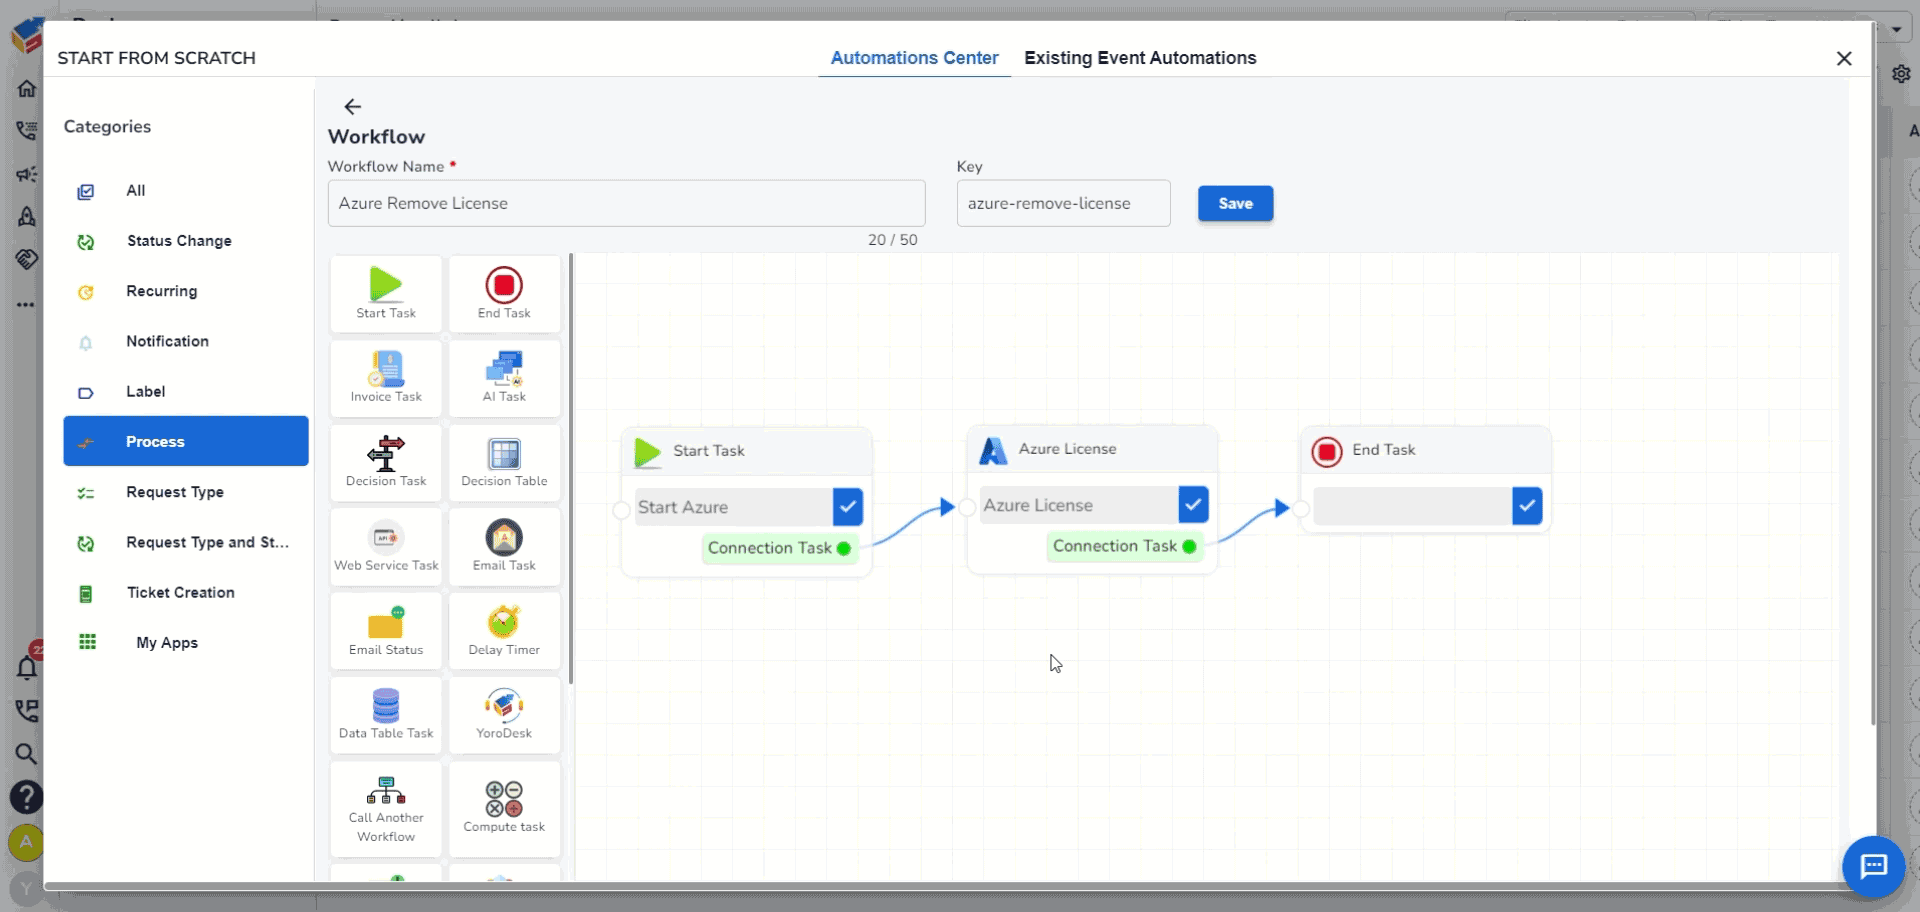Pick the Delay Timer palette item
Screen dimensions: 1920x912
click(x=504, y=630)
